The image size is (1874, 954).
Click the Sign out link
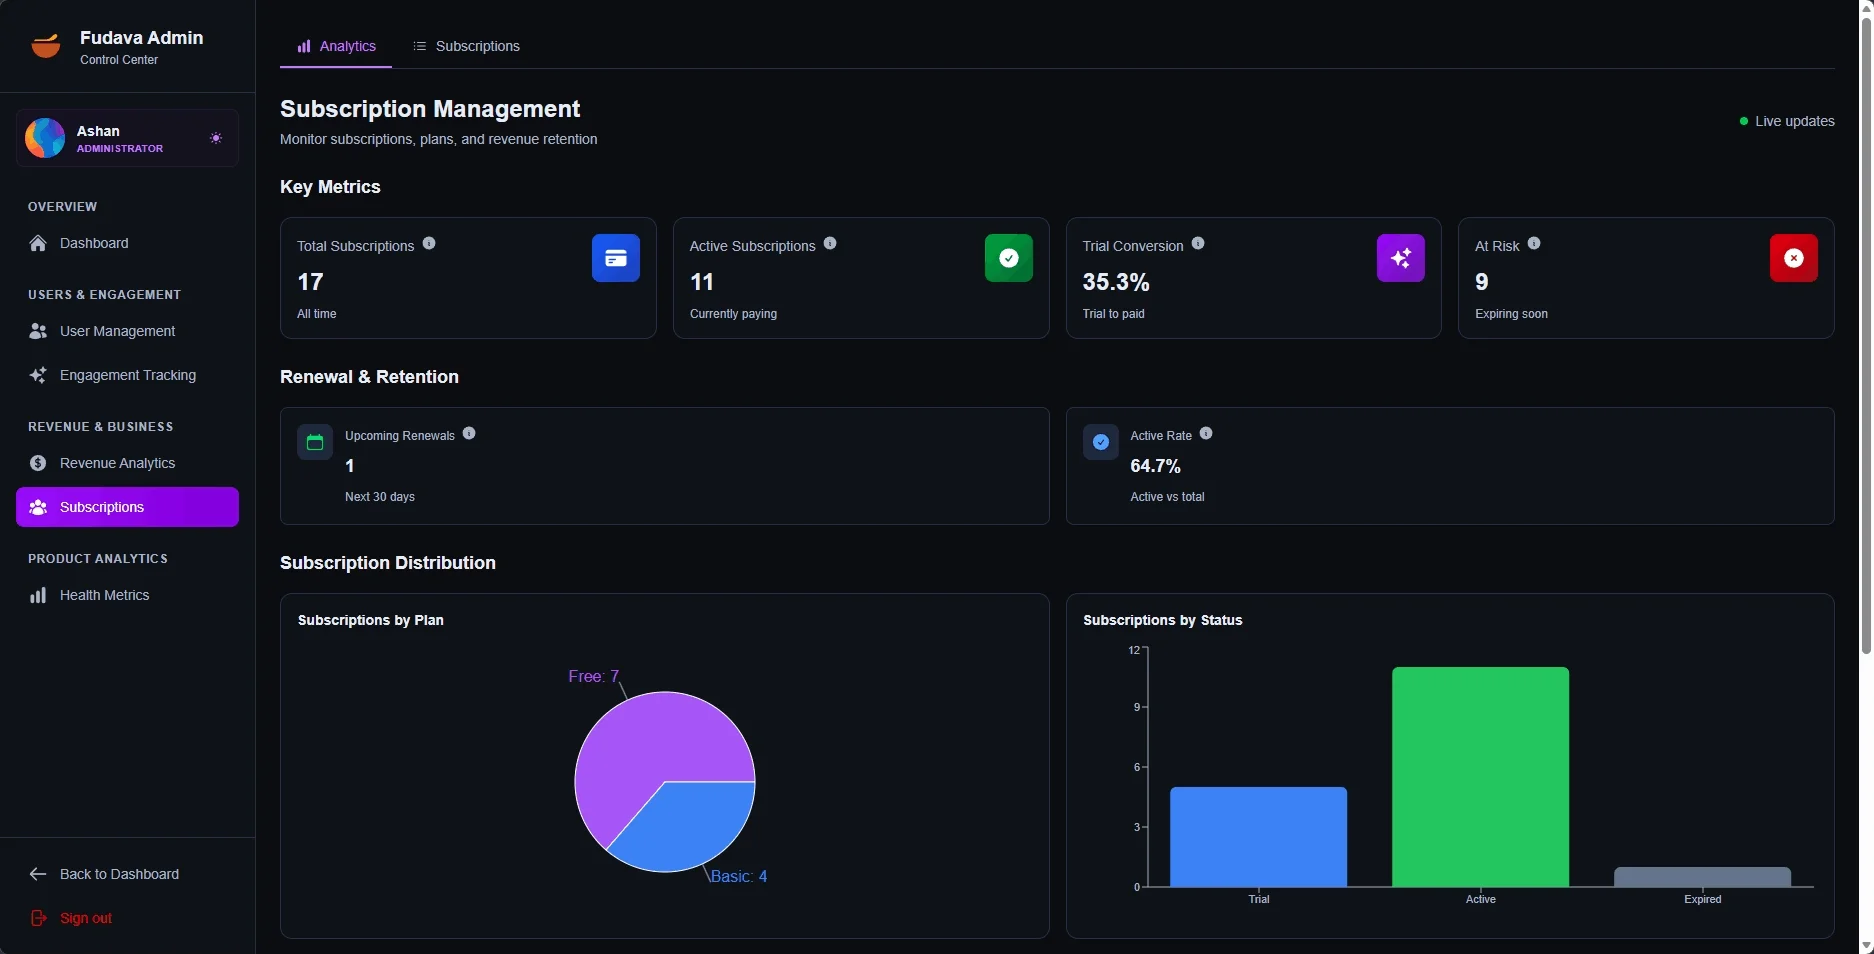[x=85, y=918]
